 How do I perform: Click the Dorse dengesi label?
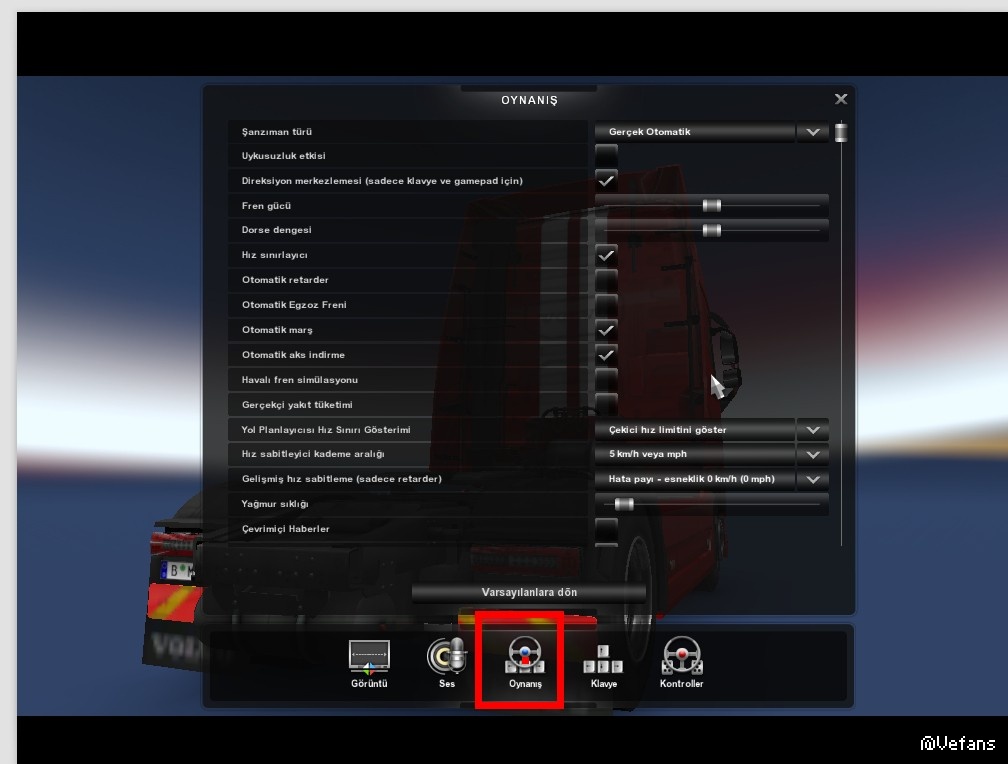(x=276, y=230)
